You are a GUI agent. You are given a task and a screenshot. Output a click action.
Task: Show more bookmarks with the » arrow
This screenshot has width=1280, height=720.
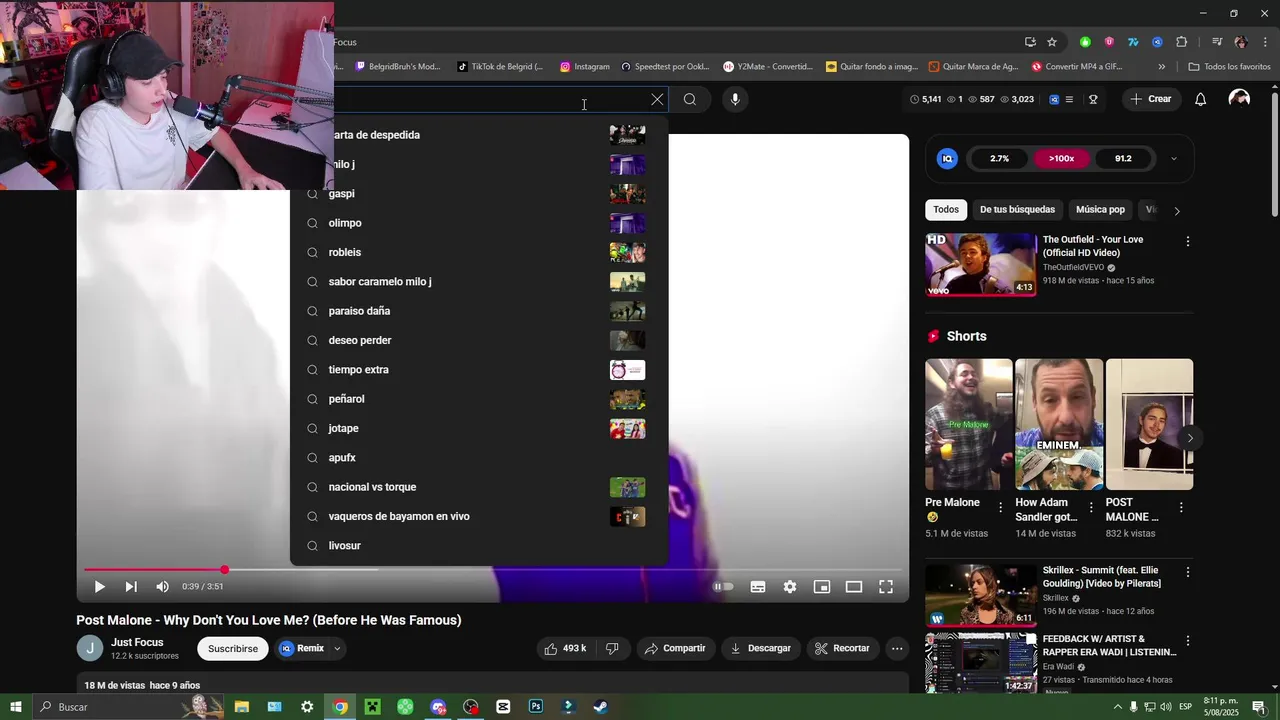1161,67
